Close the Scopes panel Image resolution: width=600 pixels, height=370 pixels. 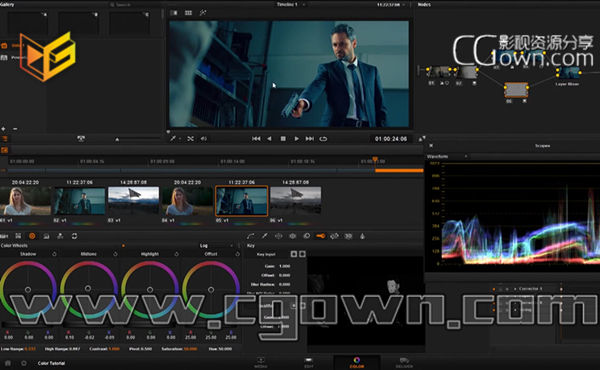coord(431,146)
